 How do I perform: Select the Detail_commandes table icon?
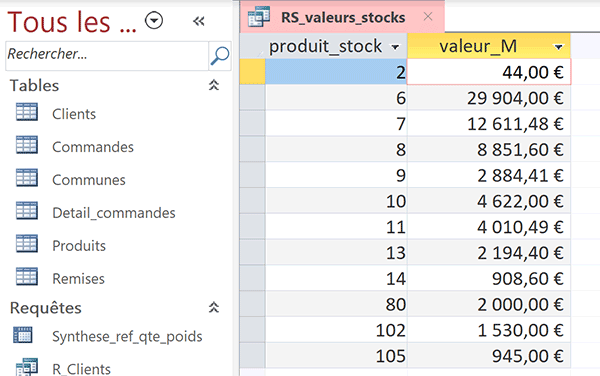point(27,211)
